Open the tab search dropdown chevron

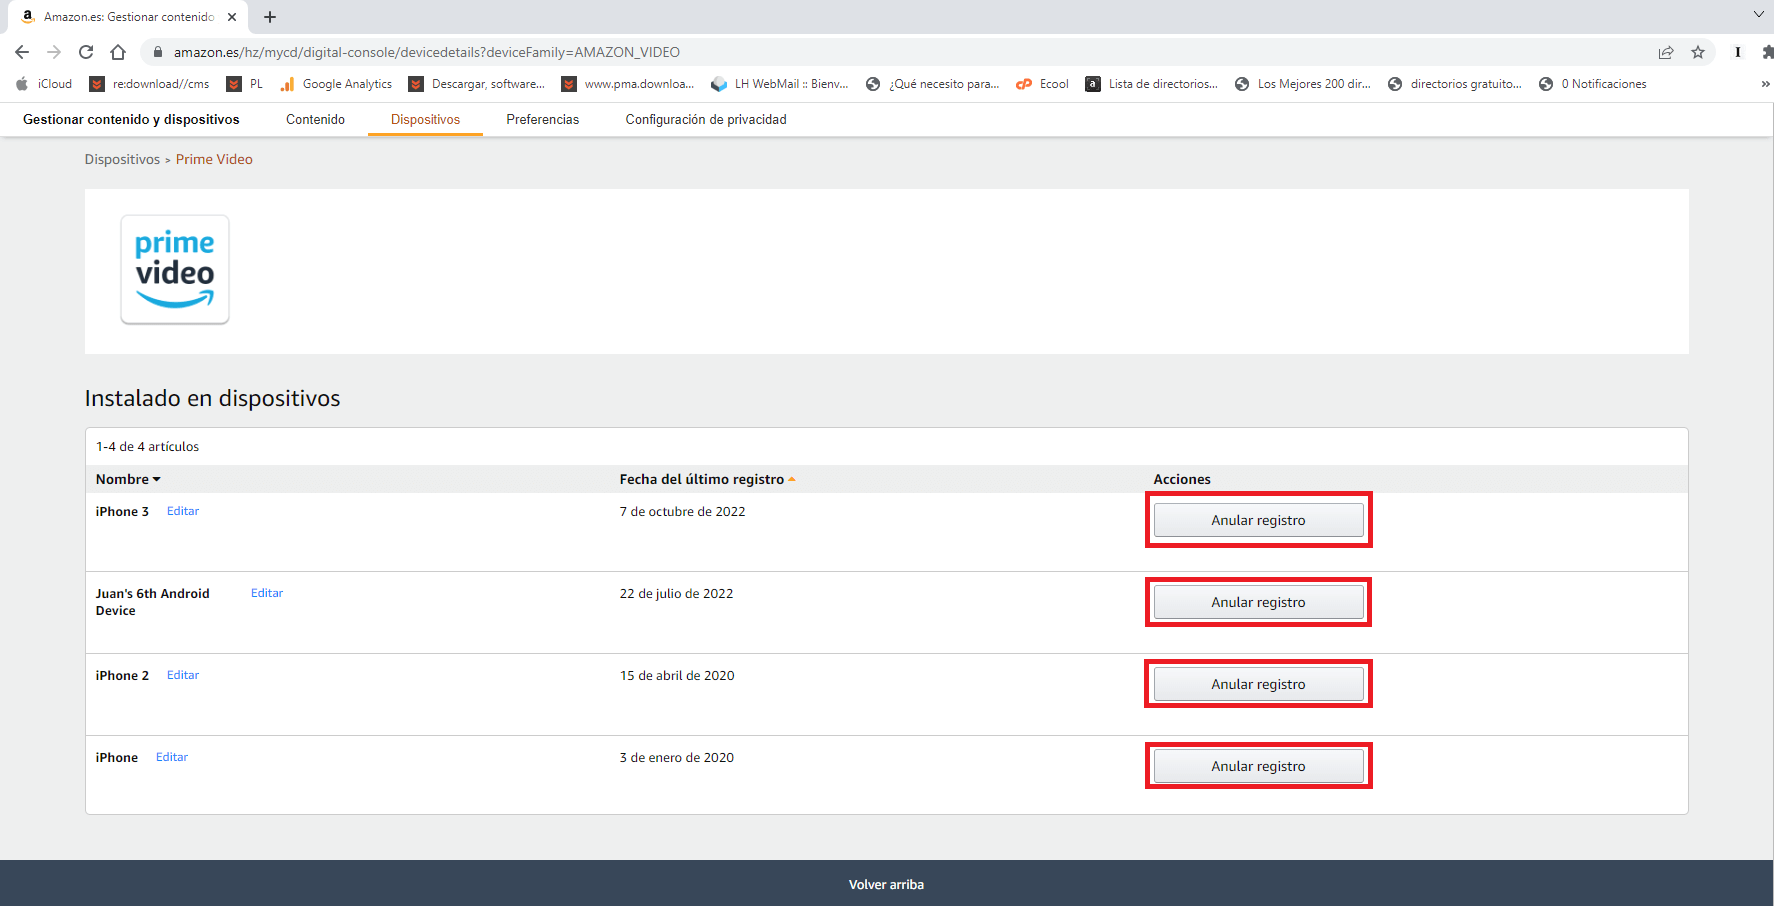click(x=1759, y=14)
